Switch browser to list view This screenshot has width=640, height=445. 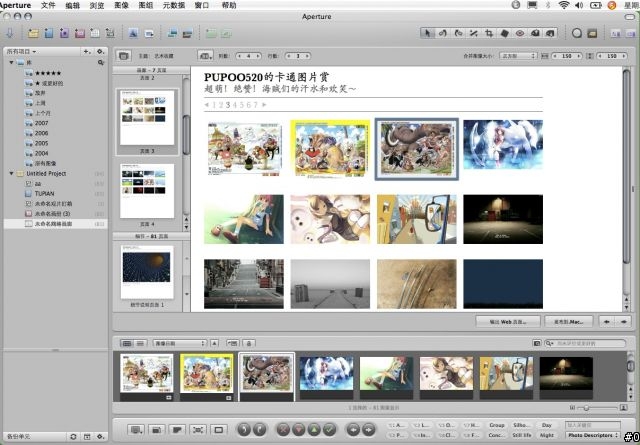point(140,344)
